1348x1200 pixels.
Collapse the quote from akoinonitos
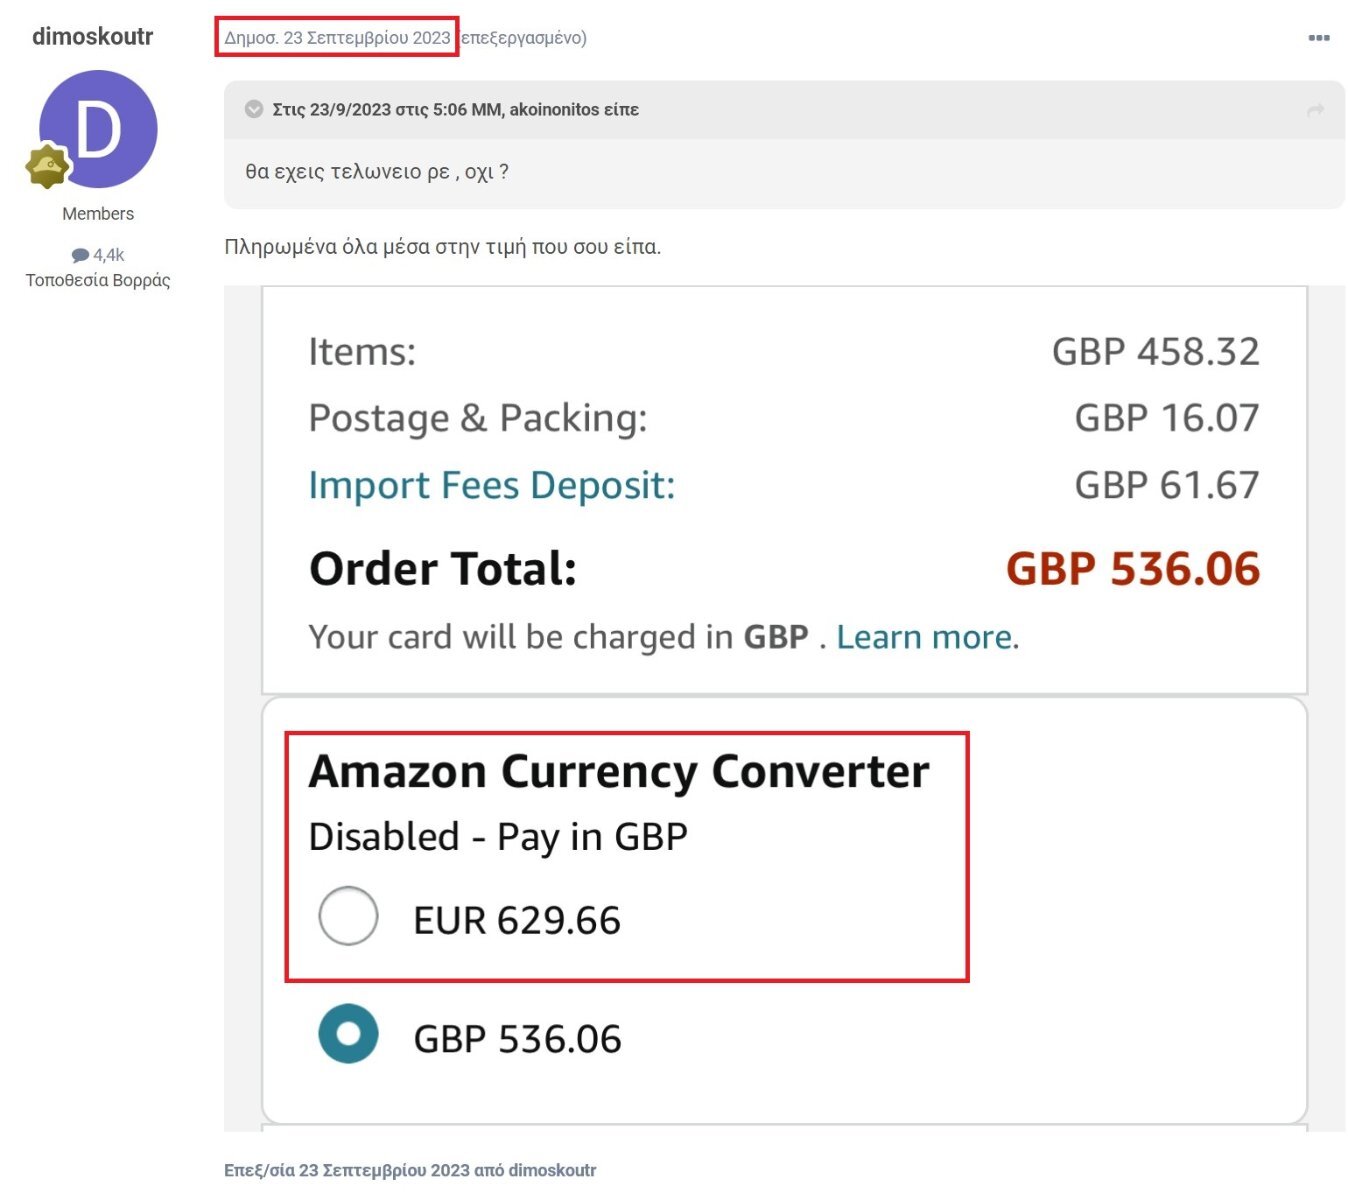tap(254, 109)
